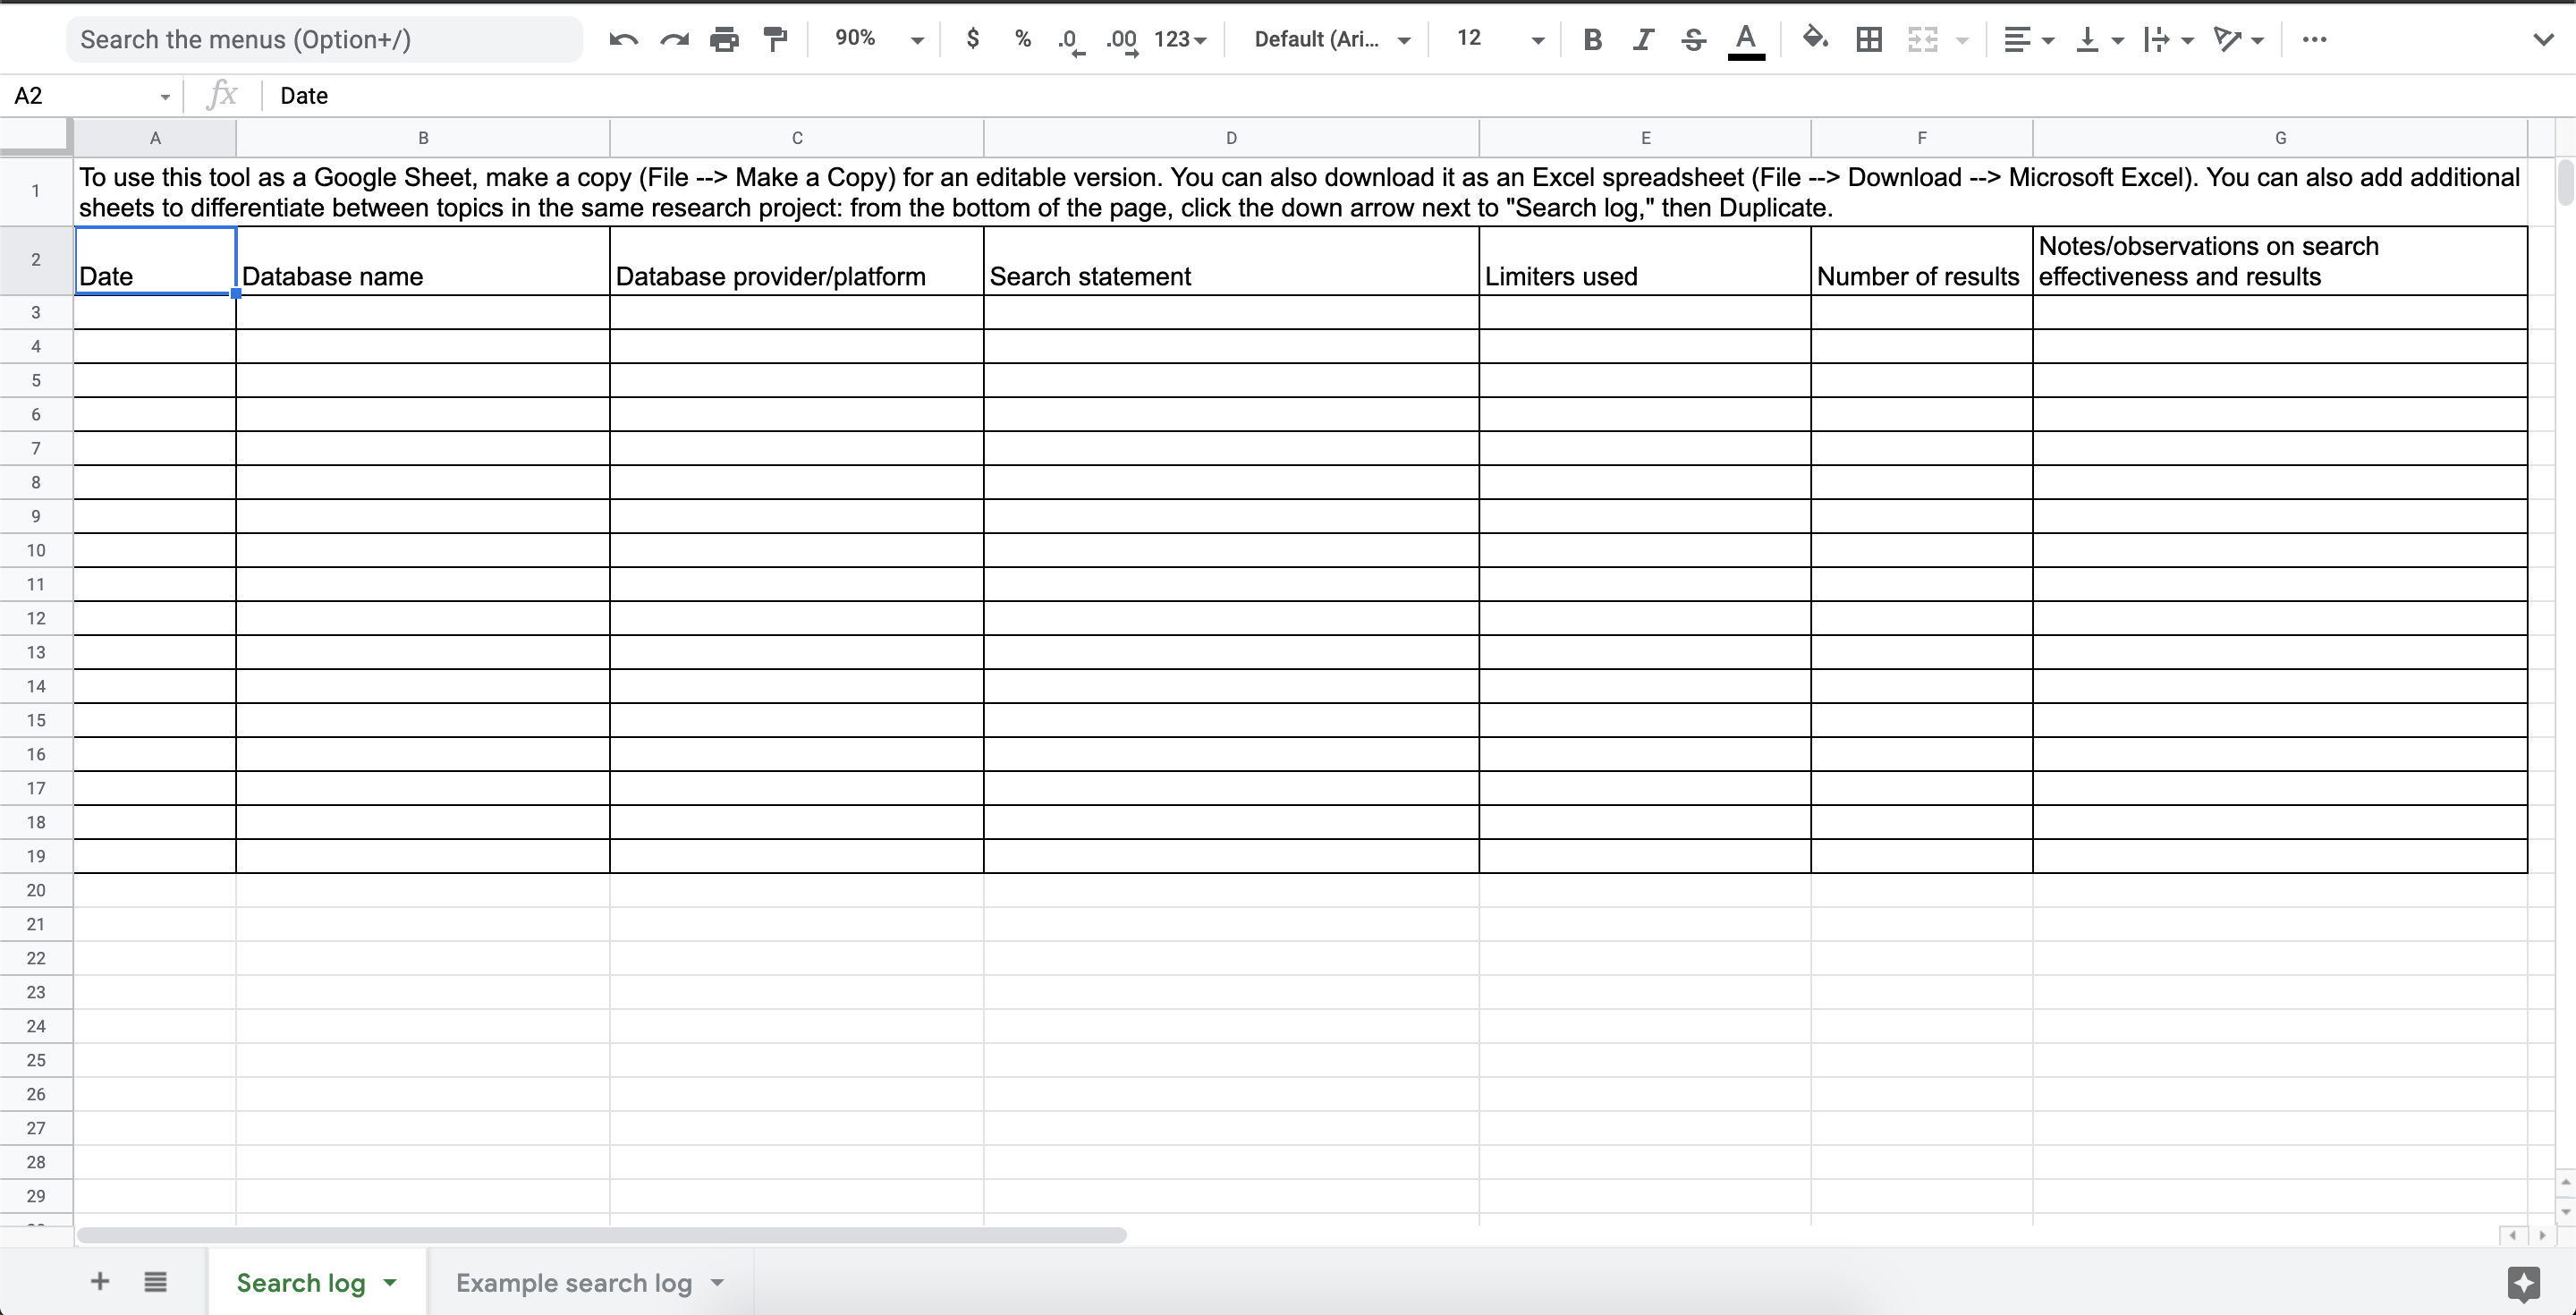Switch to the Example search log sheet
The height and width of the screenshot is (1315, 2576).
point(575,1283)
